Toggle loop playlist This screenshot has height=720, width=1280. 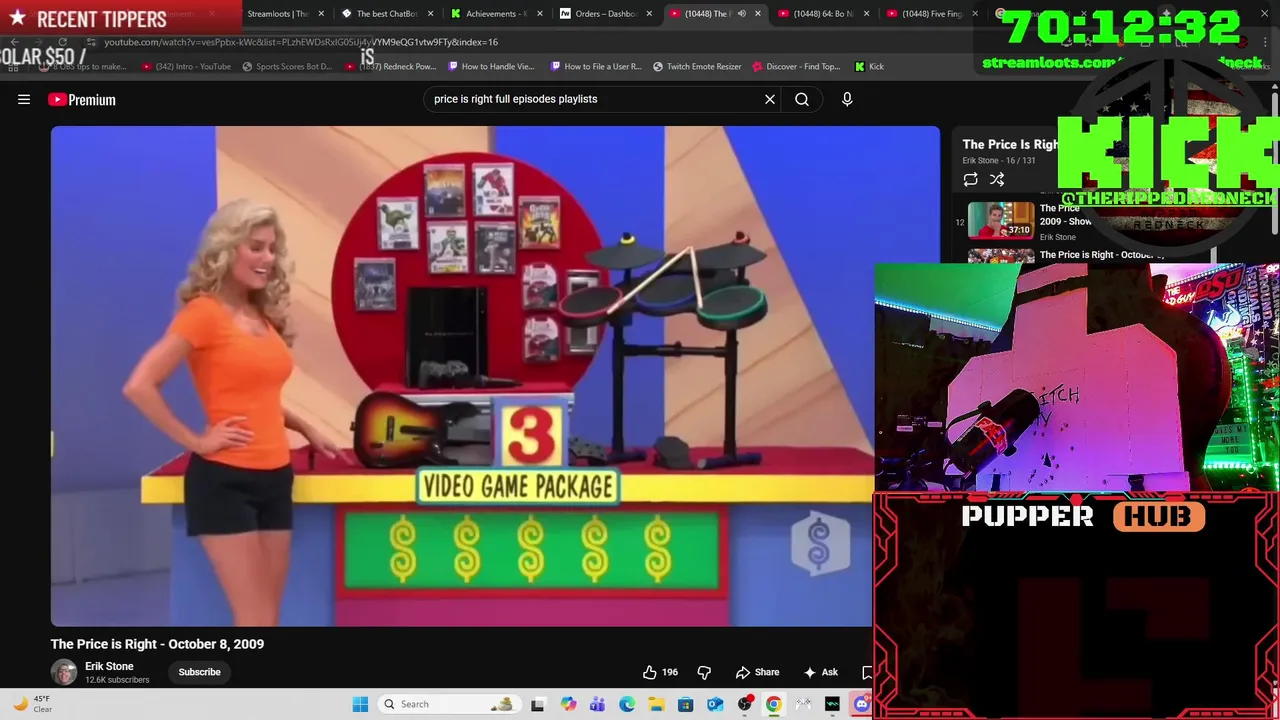point(970,179)
